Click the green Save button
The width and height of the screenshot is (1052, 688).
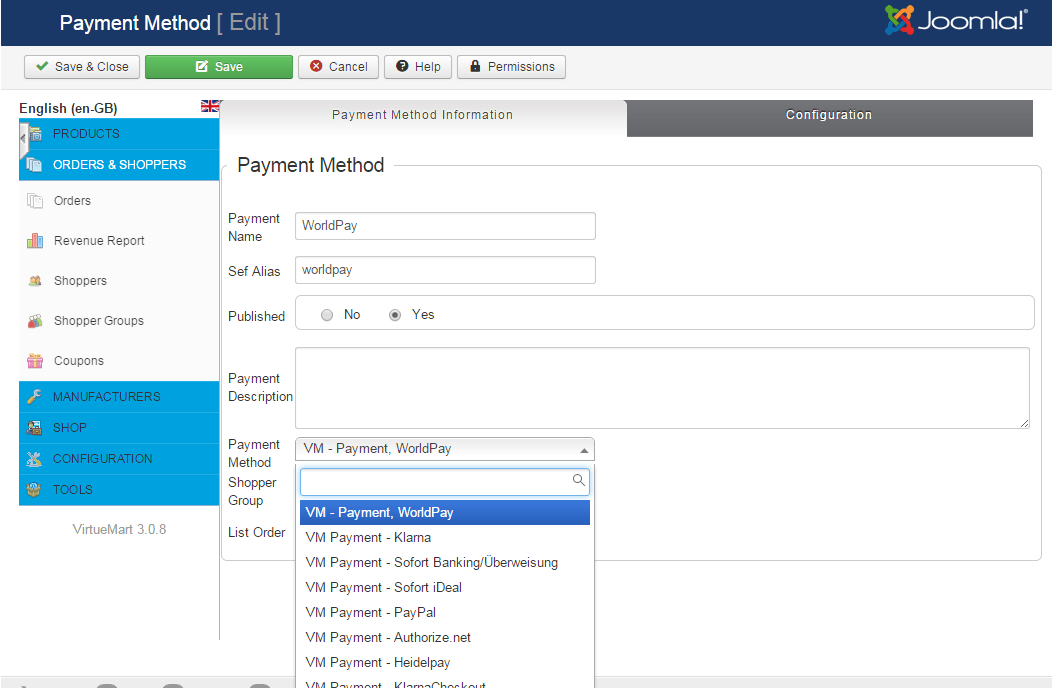tap(219, 66)
